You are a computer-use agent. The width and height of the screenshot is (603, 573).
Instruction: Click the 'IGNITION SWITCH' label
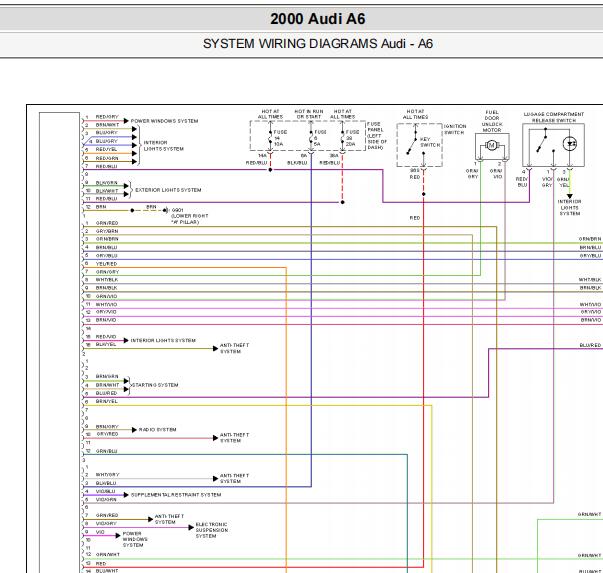(455, 129)
